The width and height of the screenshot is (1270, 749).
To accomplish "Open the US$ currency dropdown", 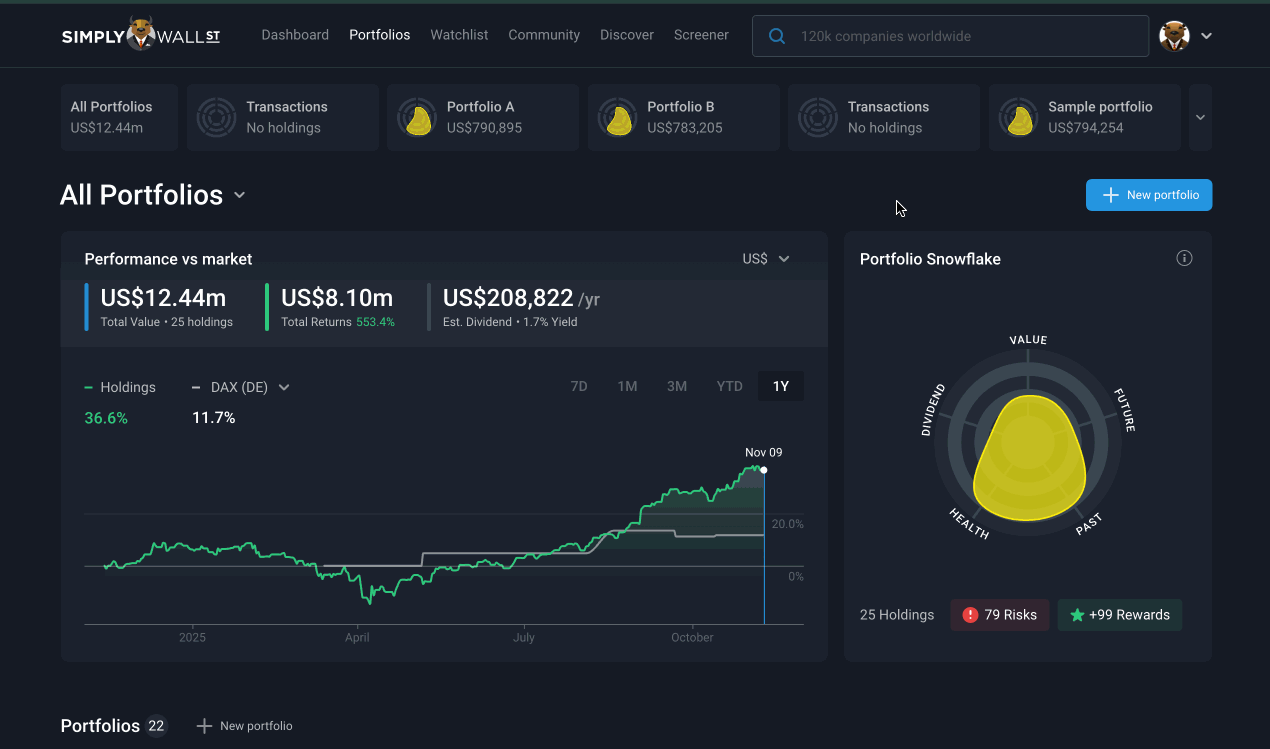I will click(765, 258).
